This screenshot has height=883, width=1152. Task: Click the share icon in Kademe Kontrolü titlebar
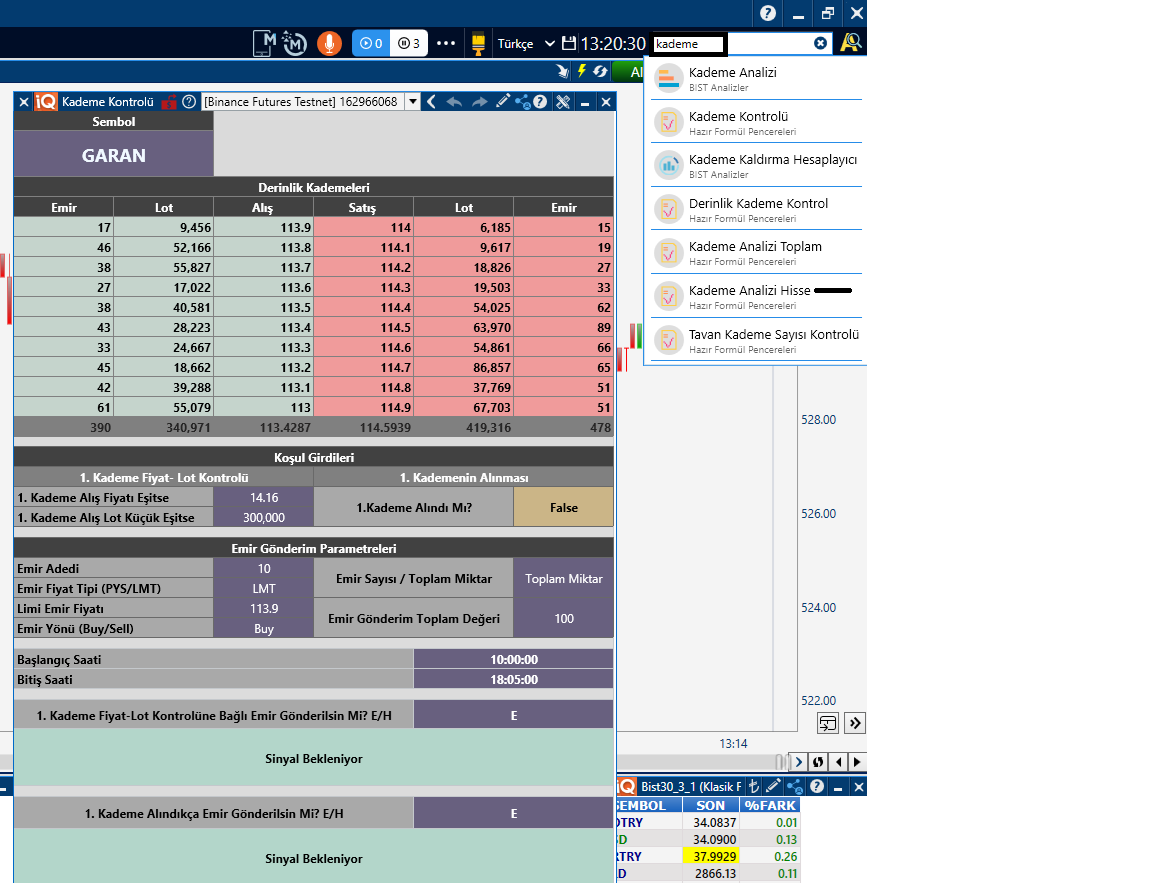(x=521, y=102)
